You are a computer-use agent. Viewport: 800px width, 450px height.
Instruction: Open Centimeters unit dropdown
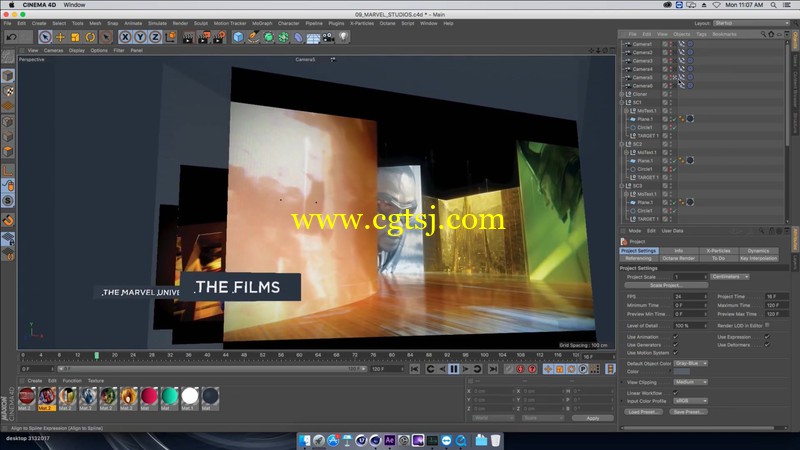(x=730, y=277)
